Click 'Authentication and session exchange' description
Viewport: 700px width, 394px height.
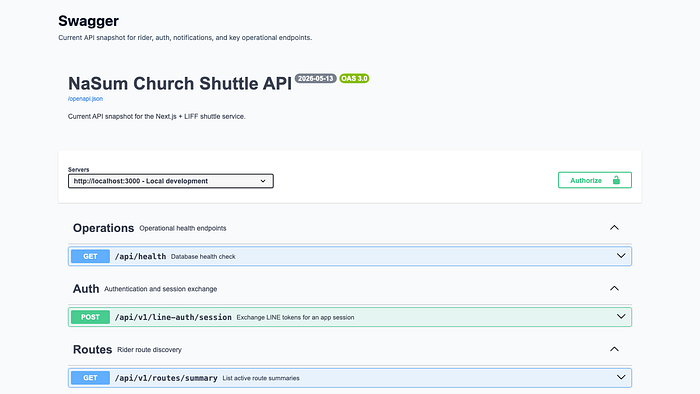pos(161,289)
